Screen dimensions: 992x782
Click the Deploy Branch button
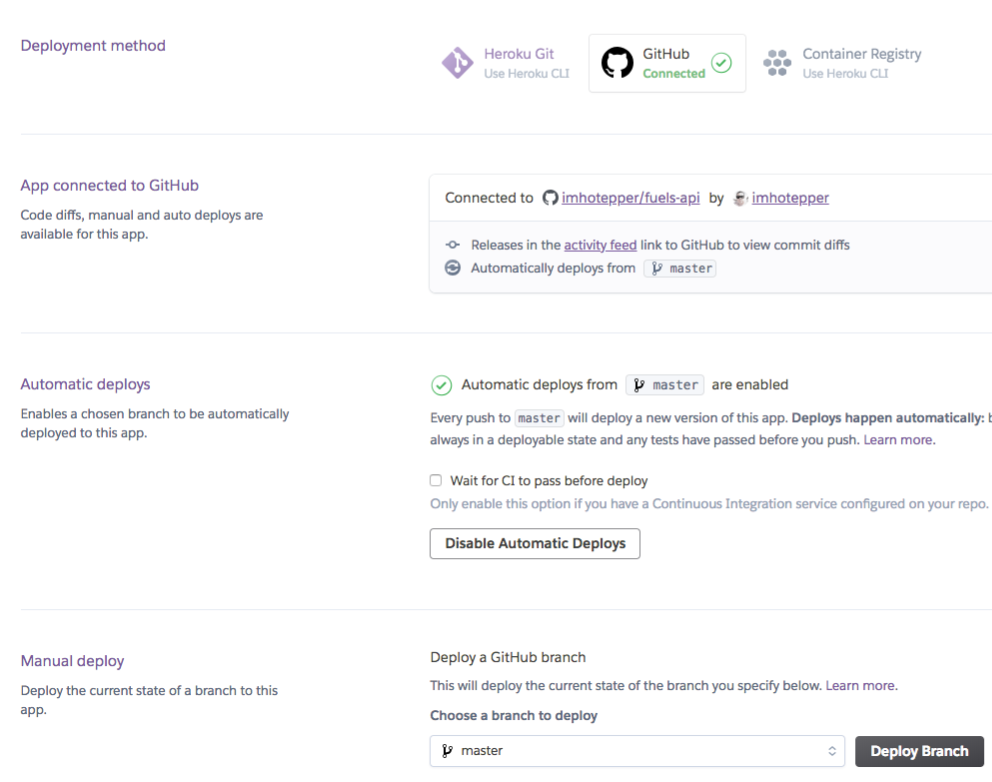(x=919, y=751)
